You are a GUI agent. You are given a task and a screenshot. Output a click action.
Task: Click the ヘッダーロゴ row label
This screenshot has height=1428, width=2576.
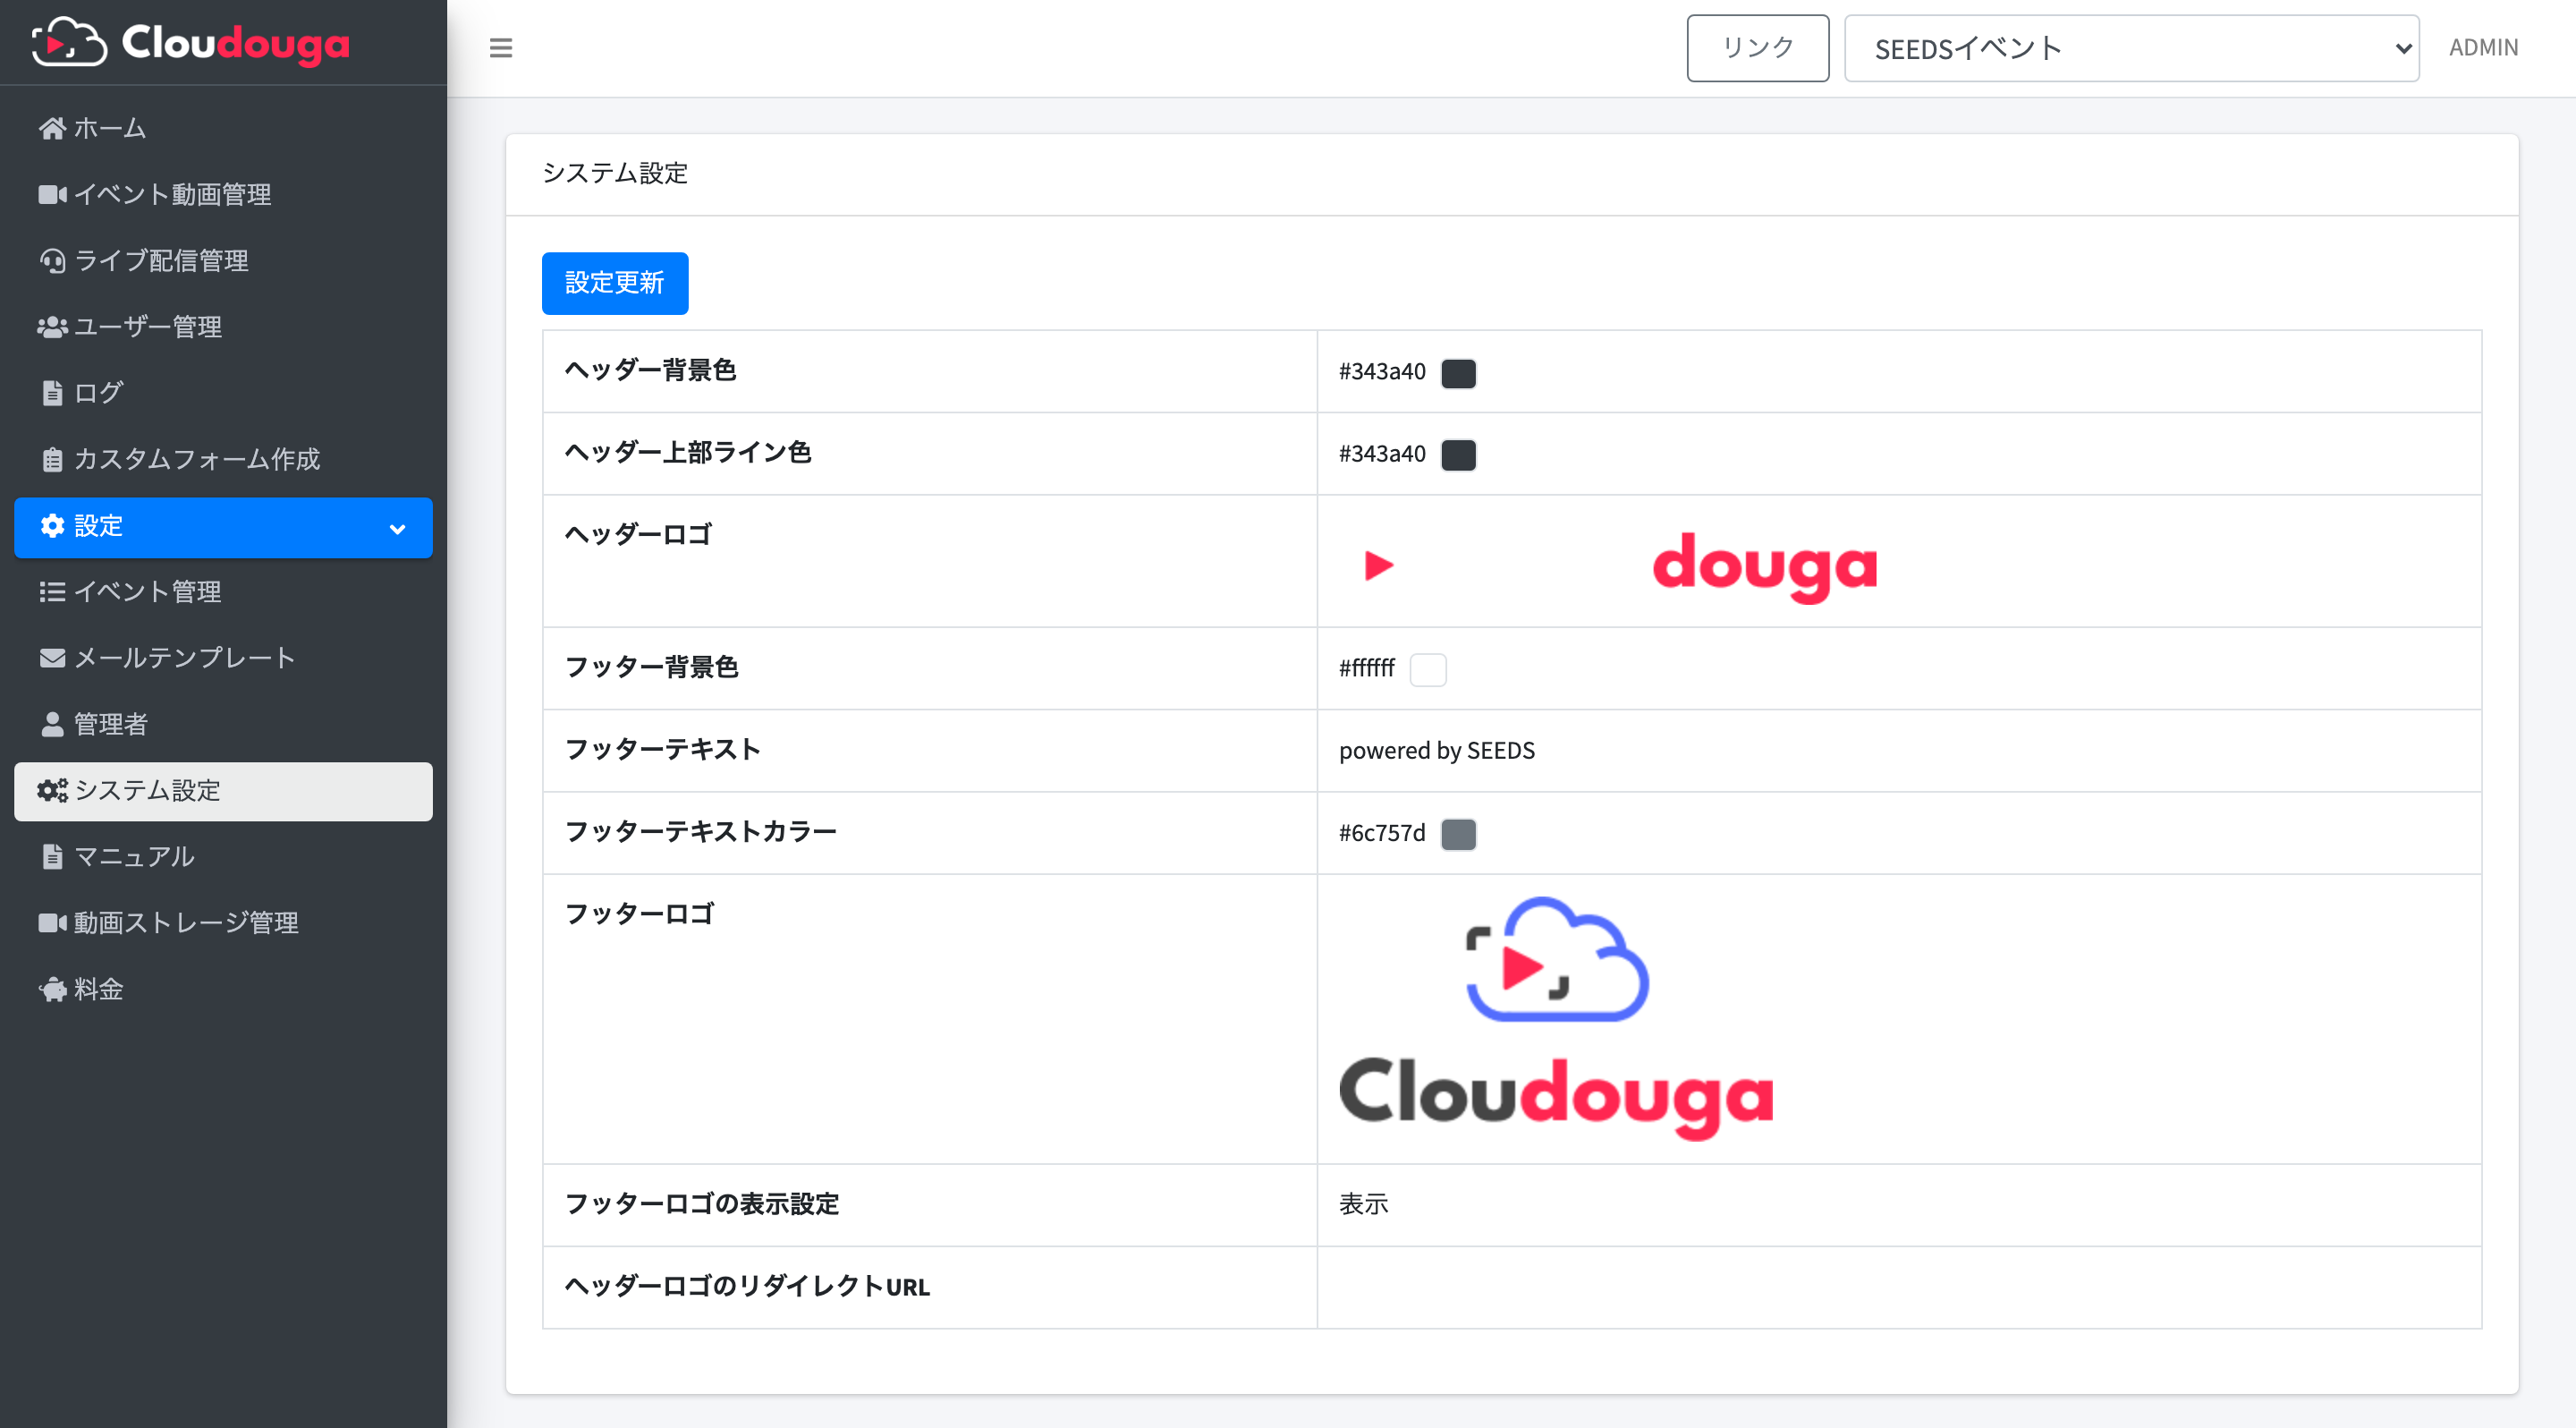pyautogui.click(x=638, y=534)
